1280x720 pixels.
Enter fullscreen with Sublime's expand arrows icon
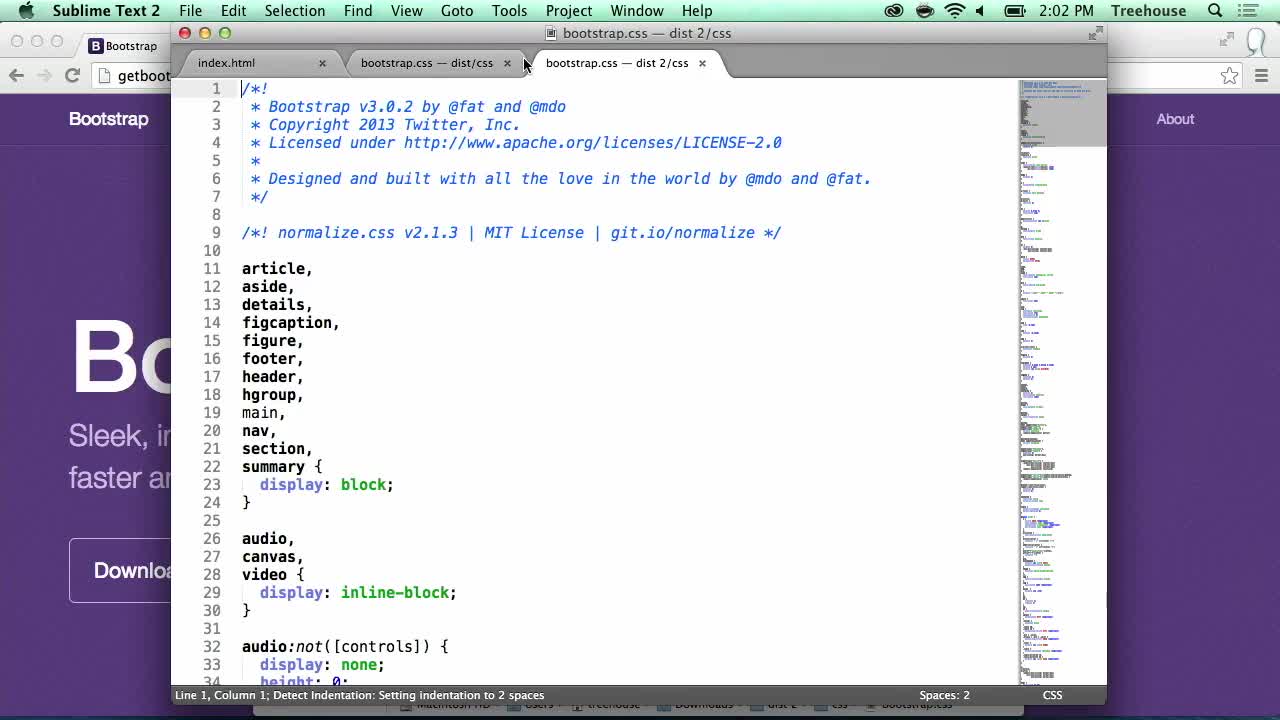tap(1095, 33)
